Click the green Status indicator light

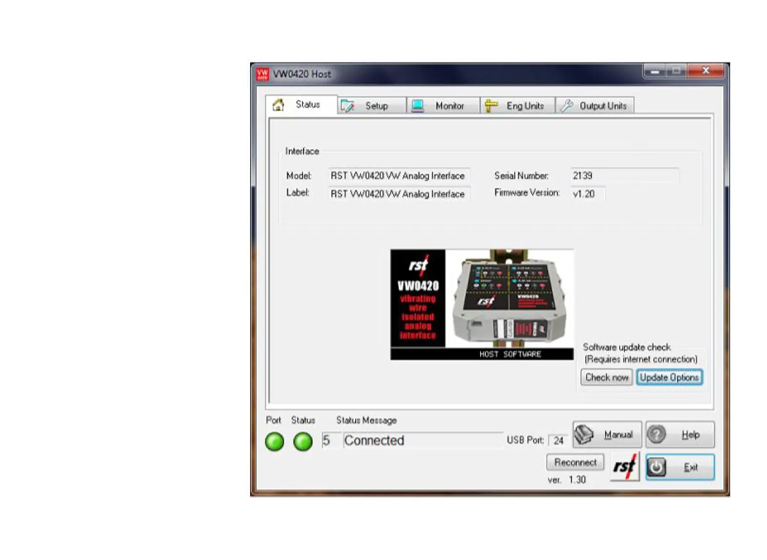coord(303,441)
